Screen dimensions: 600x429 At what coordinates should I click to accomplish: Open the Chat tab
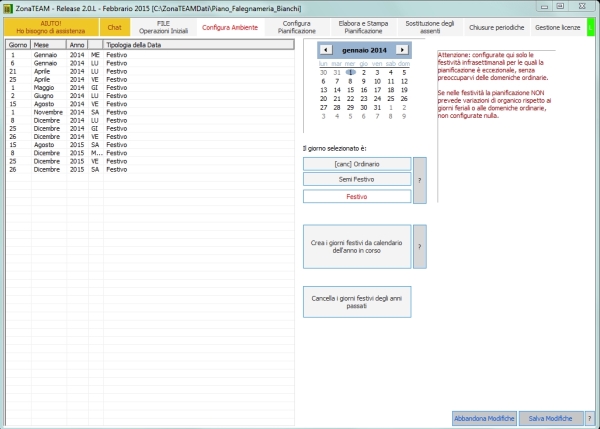point(114,27)
